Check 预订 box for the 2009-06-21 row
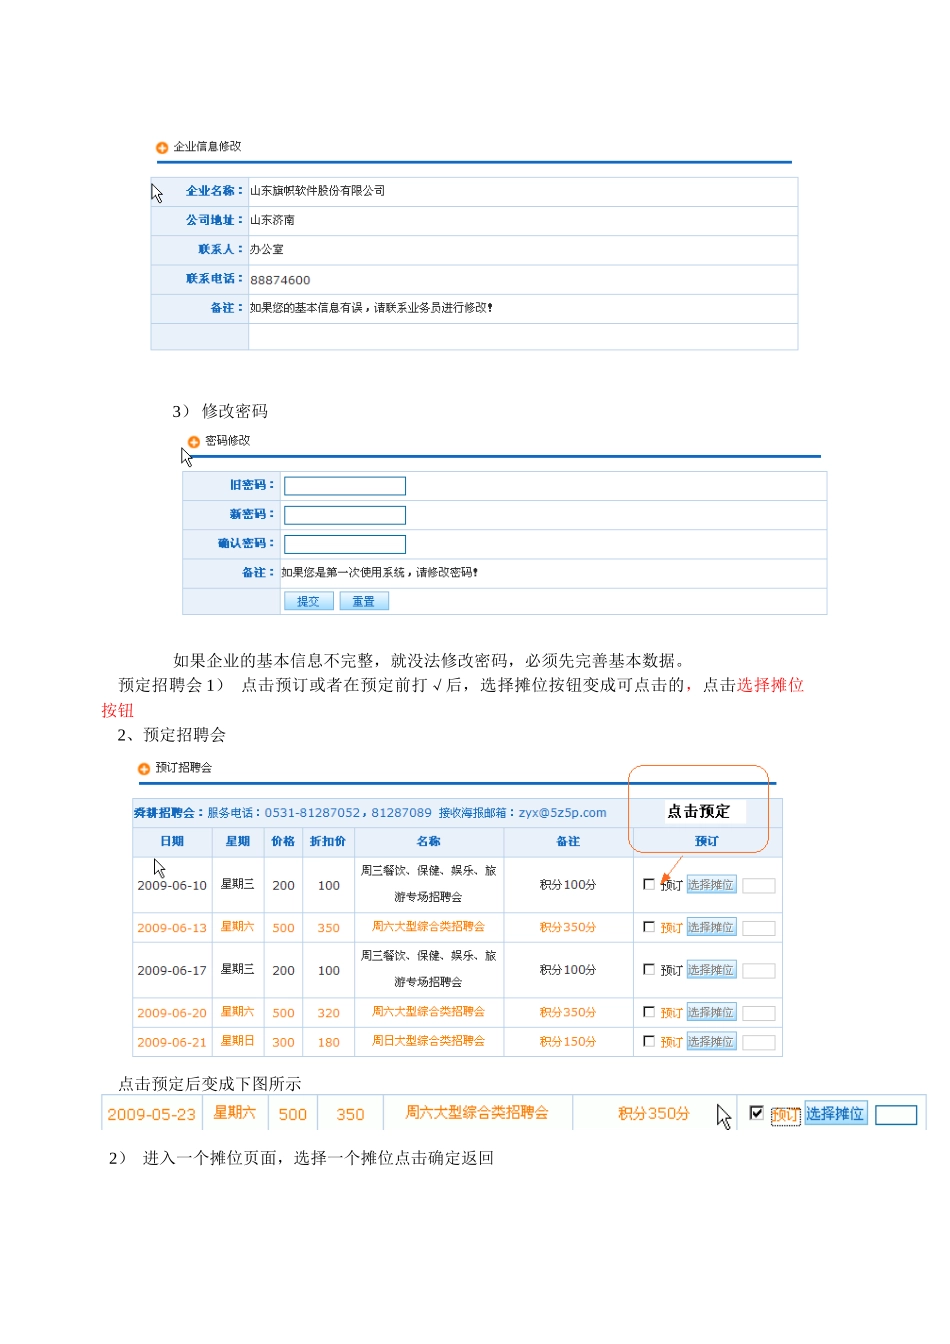Screen dimensions: 950x1344 [x=649, y=1041]
